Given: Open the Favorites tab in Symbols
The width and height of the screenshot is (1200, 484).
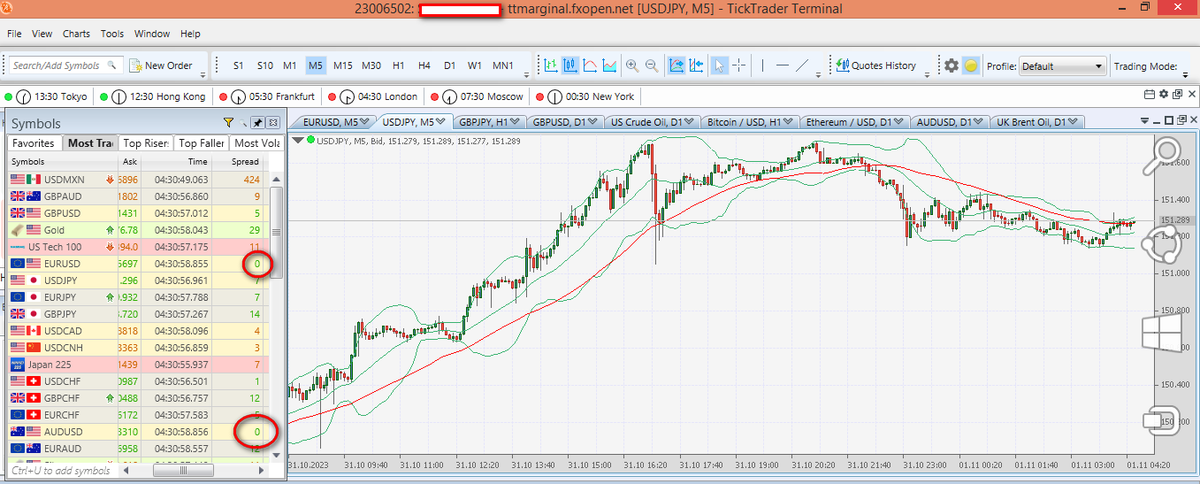Looking at the screenshot, I should (33, 143).
